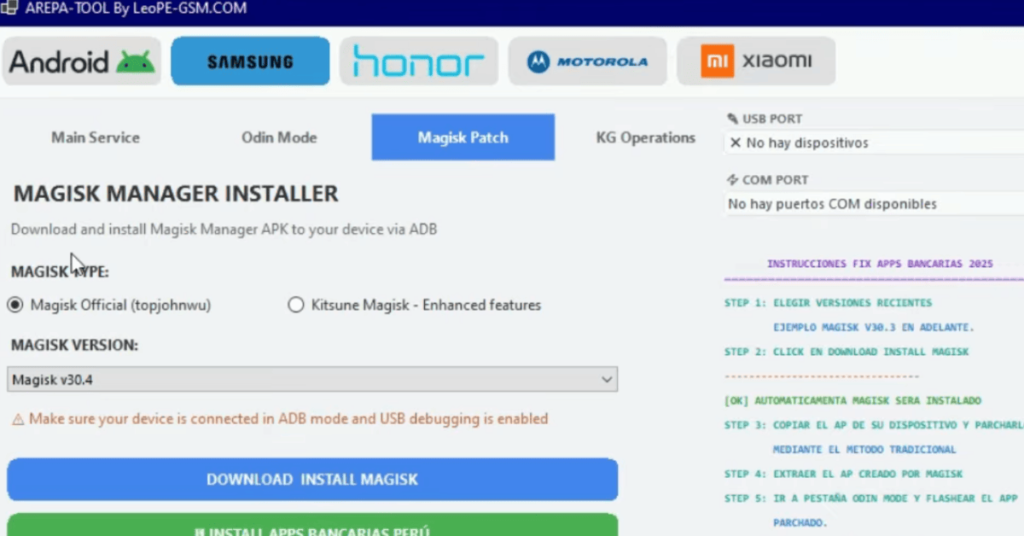Click the Ejemplo Magisk V30.3 en adelante line
The height and width of the screenshot is (536, 1024).
click(873, 327)
